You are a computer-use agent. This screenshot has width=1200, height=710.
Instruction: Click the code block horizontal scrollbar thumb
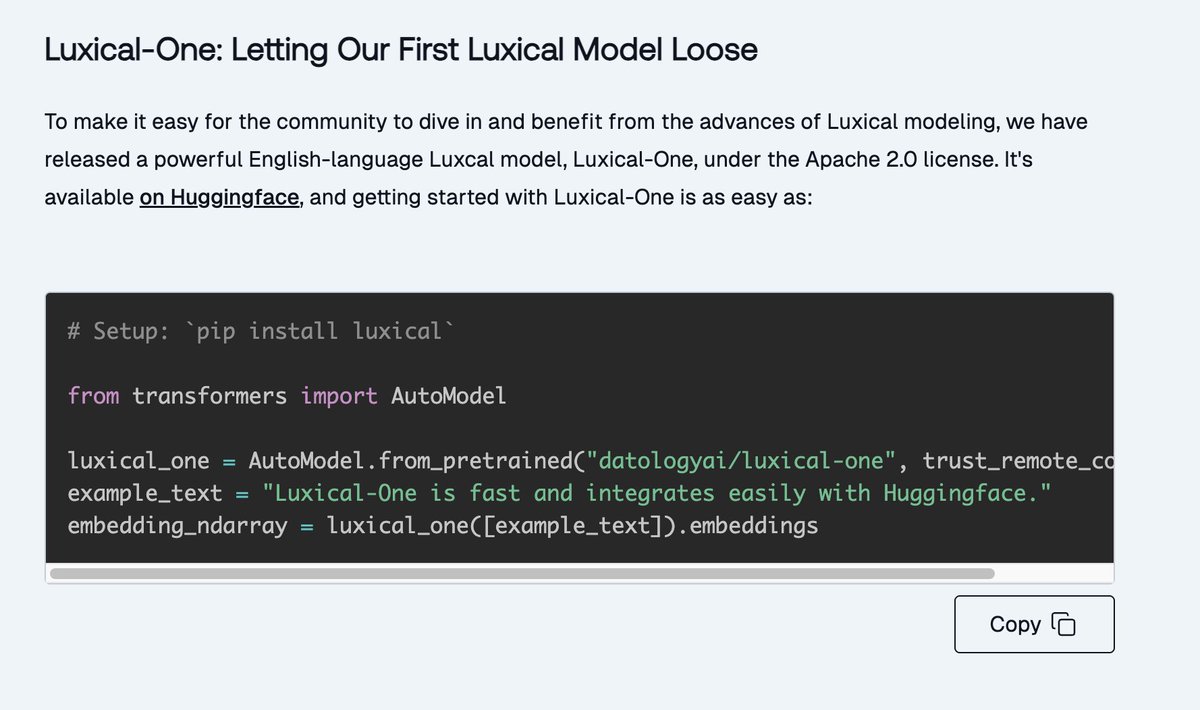click(x=520, y=574)
